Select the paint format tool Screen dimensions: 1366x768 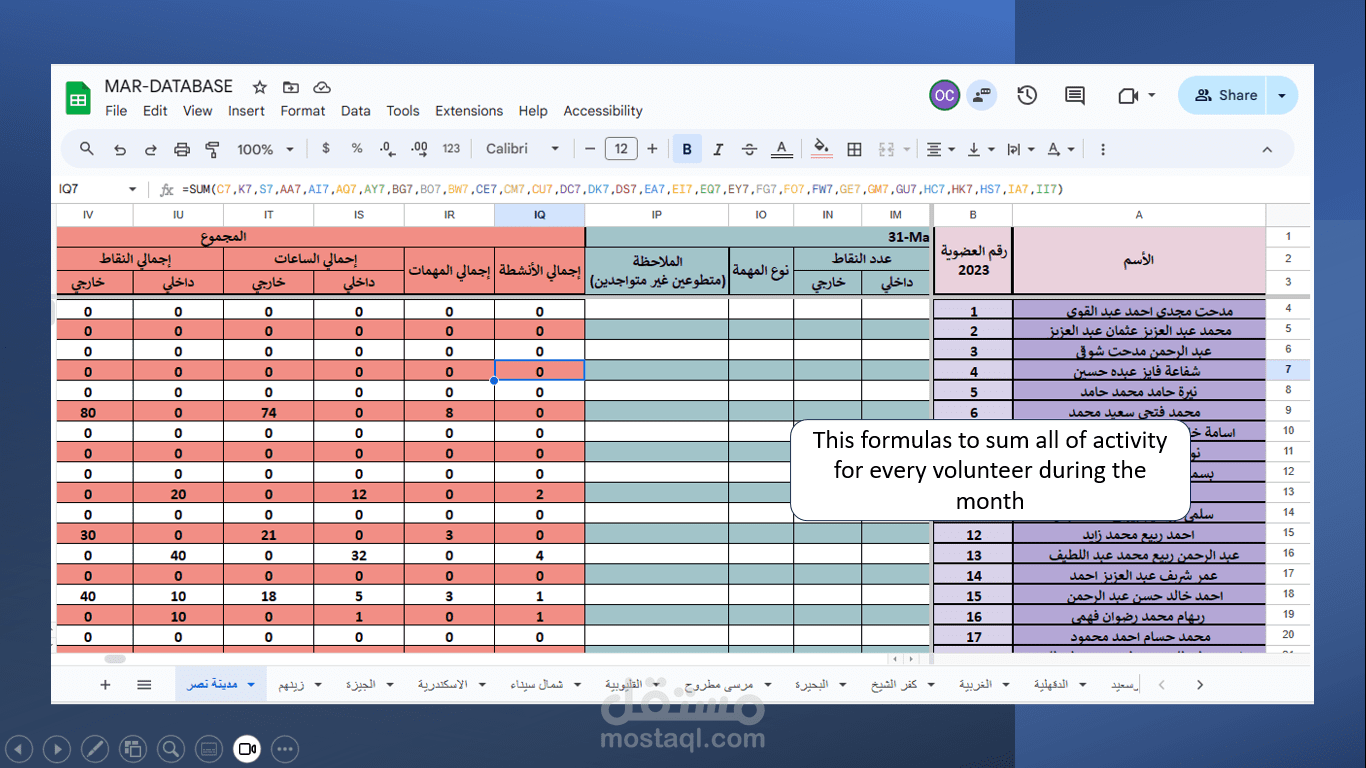pos(212,149)
